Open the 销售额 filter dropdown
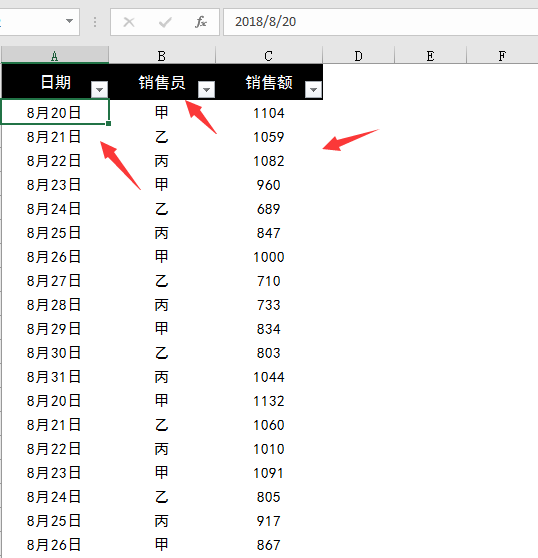 point(313,89)
